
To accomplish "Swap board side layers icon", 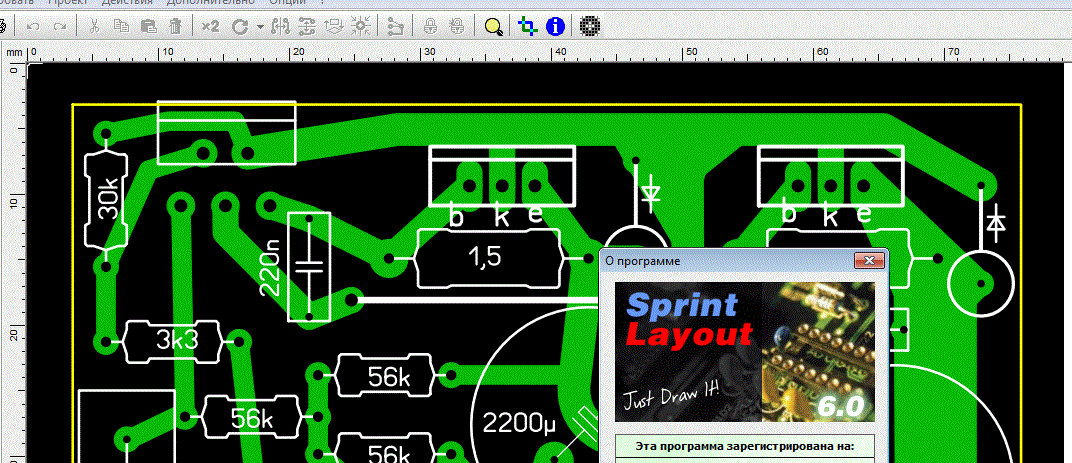I will pos(334,27).
